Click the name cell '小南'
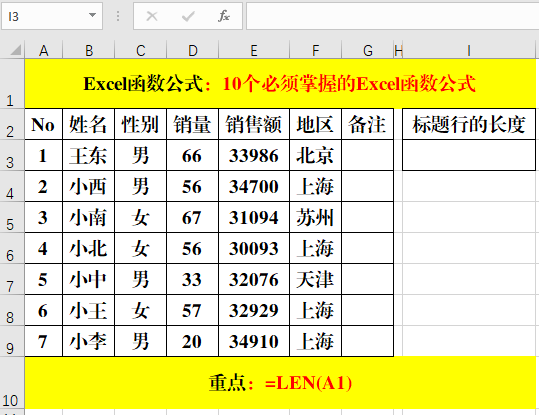Screen dimensions: 539x415 pos(89,217)
